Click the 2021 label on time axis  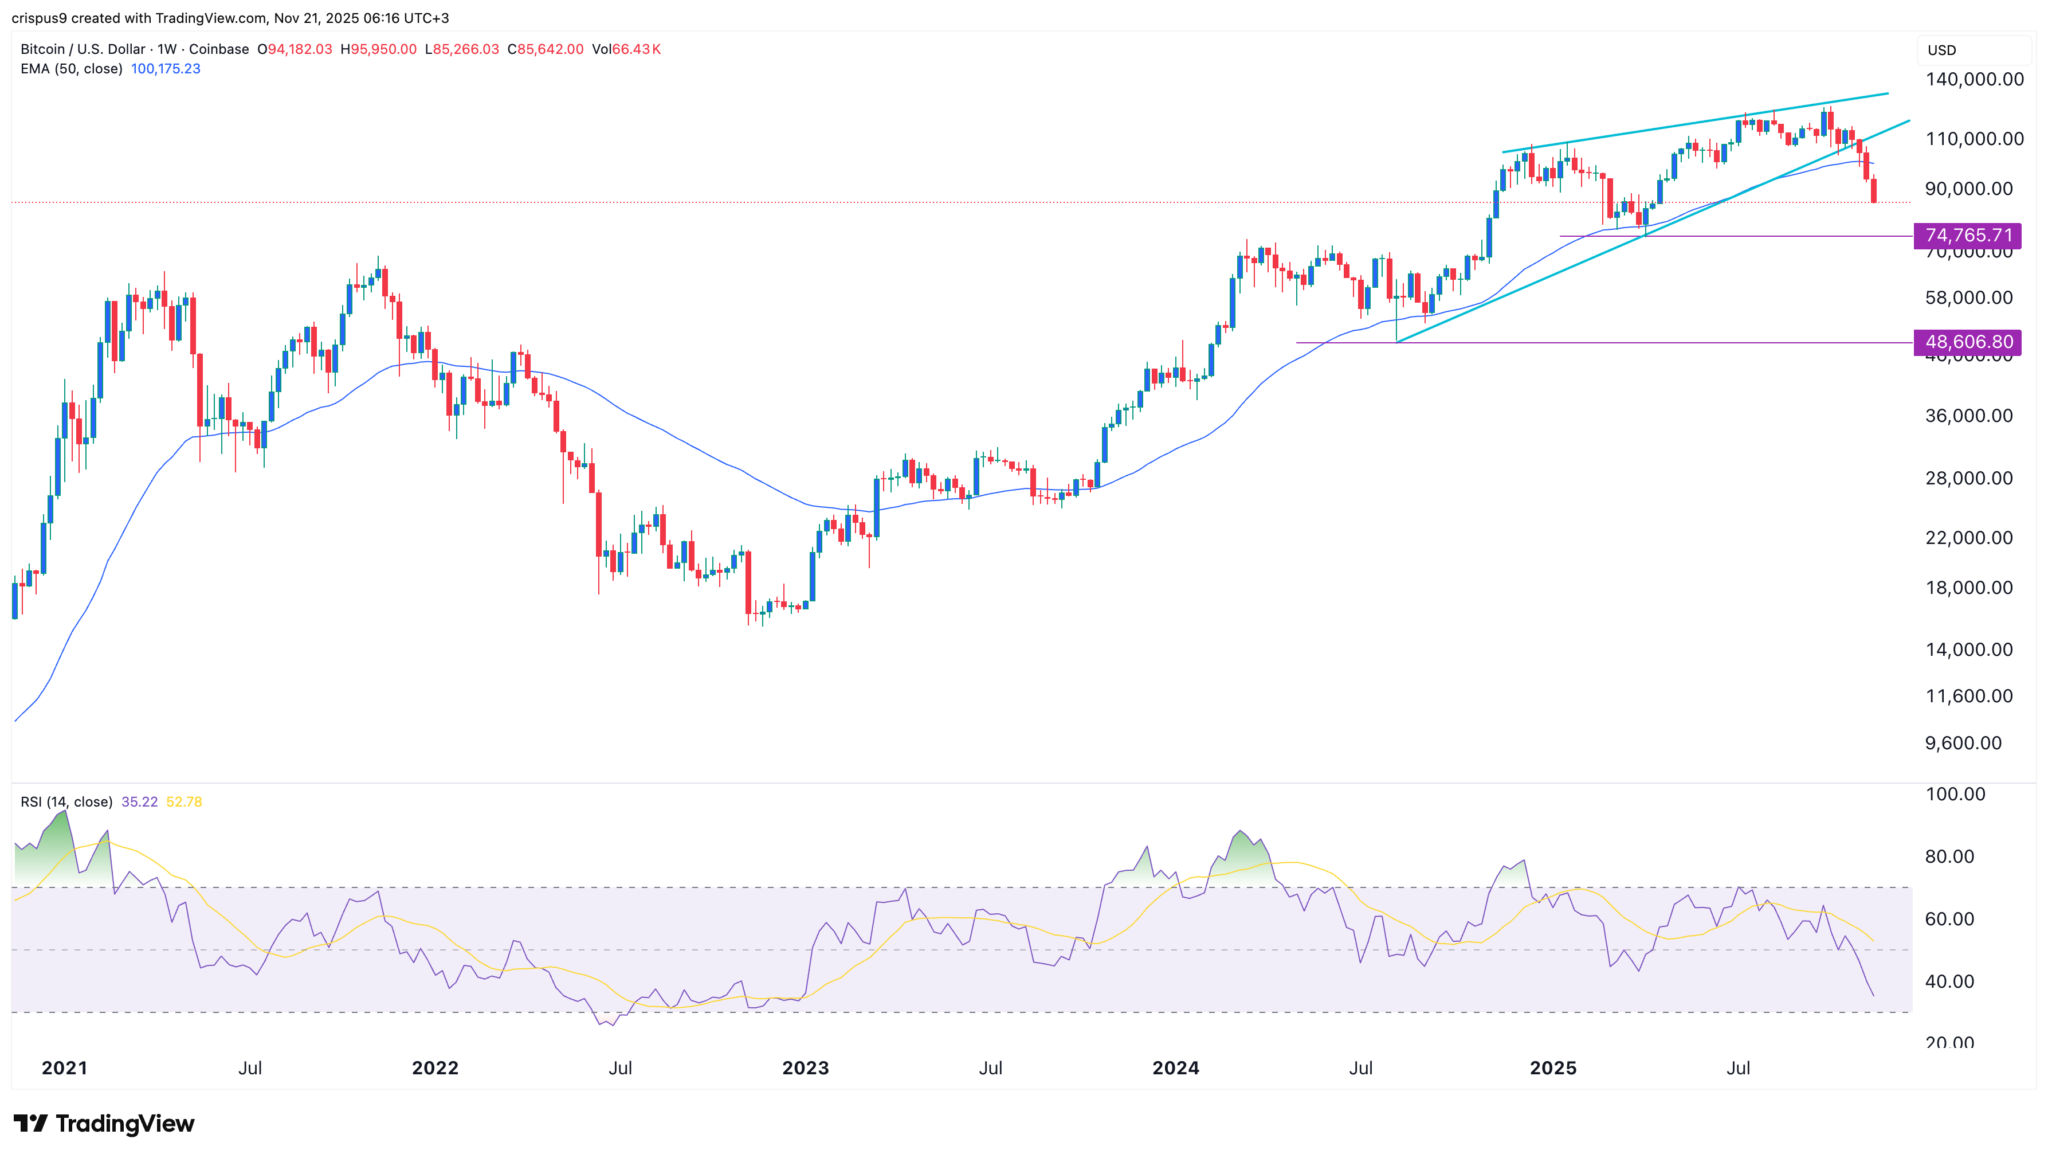click(64, 1068)
